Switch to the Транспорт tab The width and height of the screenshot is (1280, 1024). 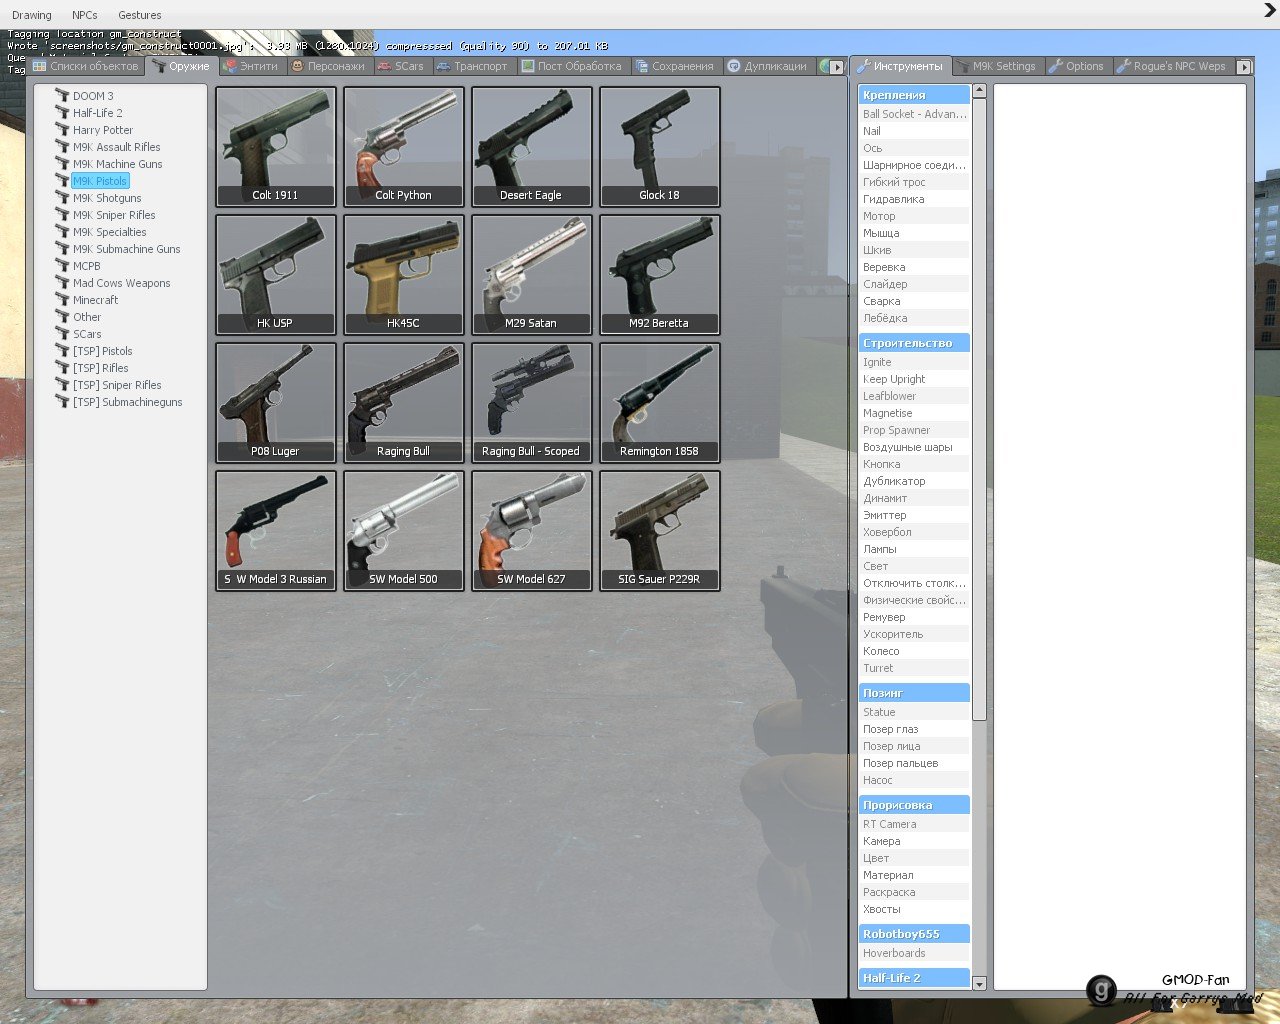point(473,66)
